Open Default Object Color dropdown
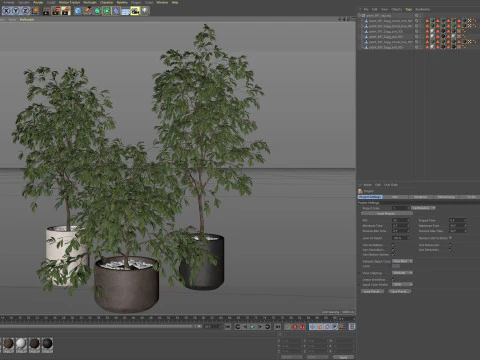 (x=402, y=261)
